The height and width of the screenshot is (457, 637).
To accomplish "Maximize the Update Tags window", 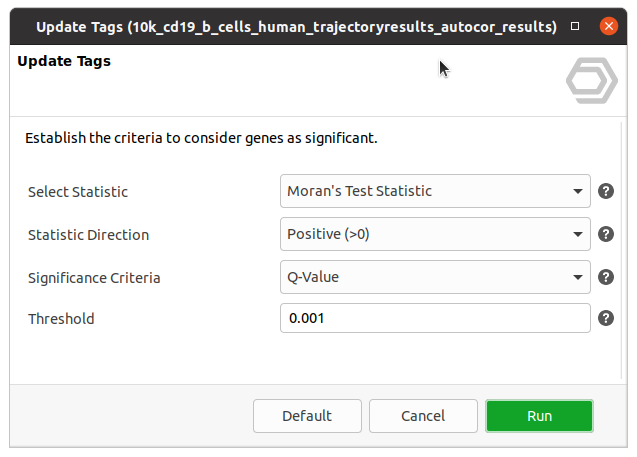I will [575, 26].
